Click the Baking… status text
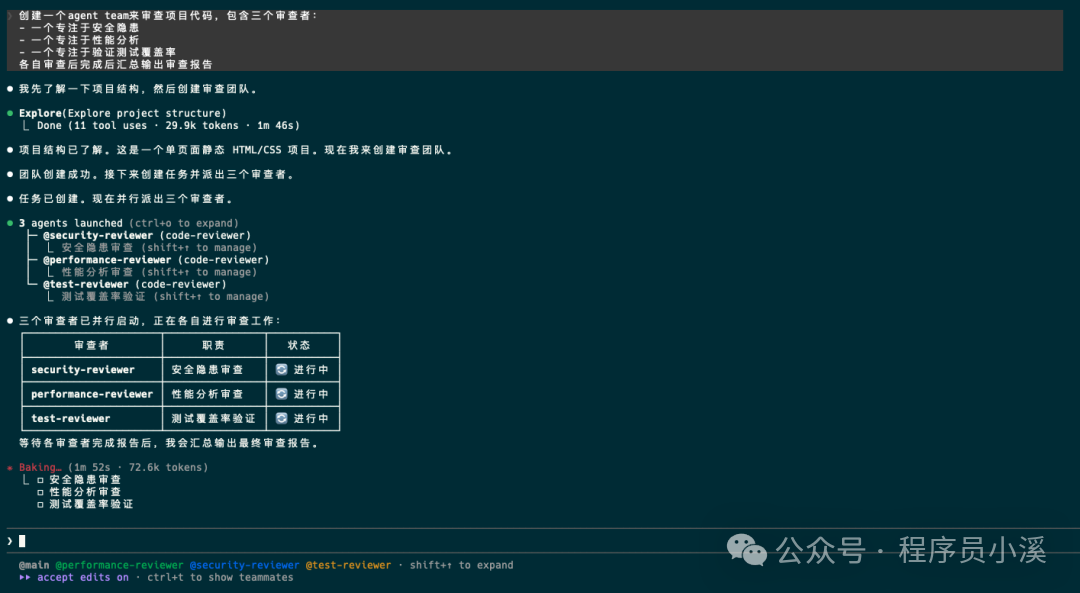Screen dimensions: 1080x593 coord(40,467)
